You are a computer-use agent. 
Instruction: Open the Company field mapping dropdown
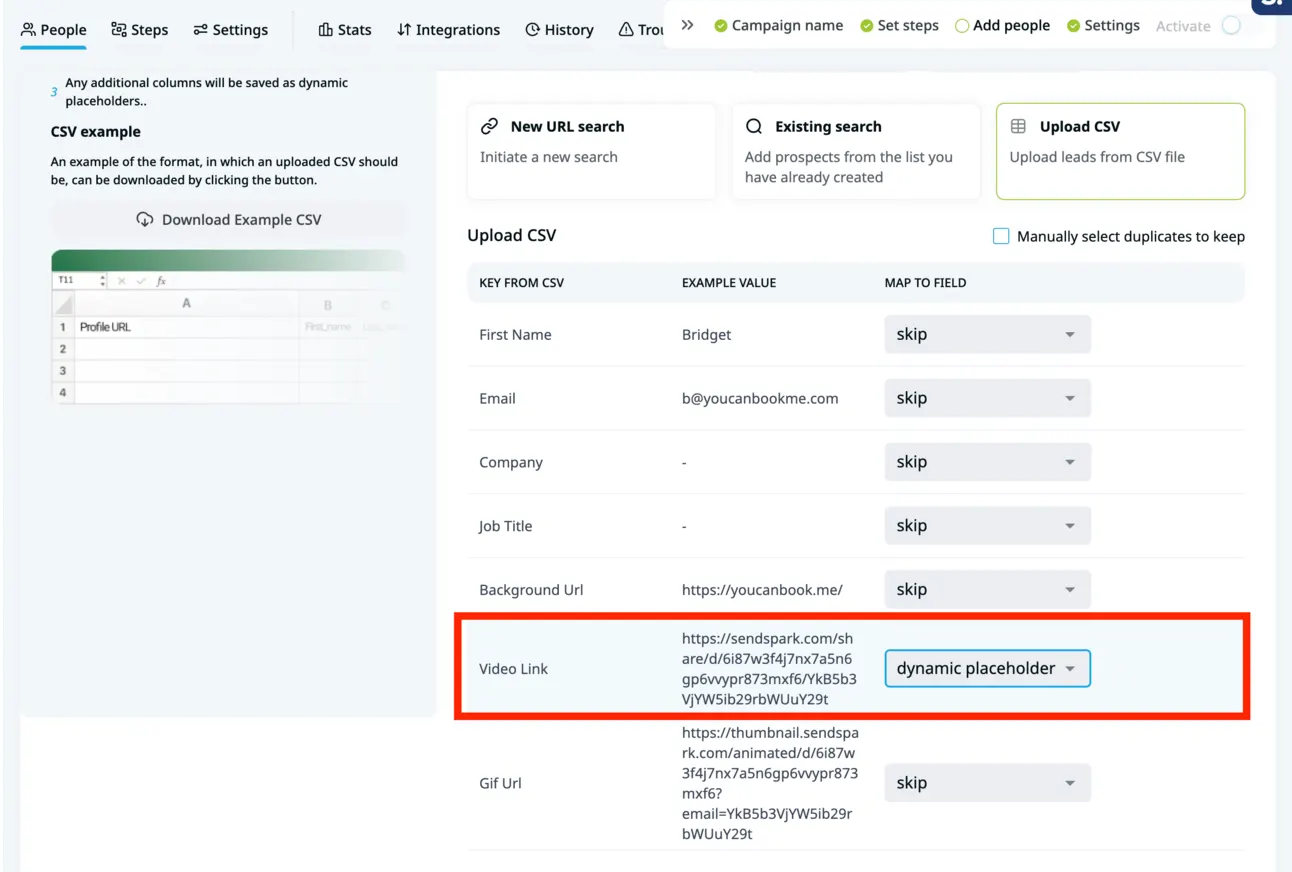pos(987,462)
